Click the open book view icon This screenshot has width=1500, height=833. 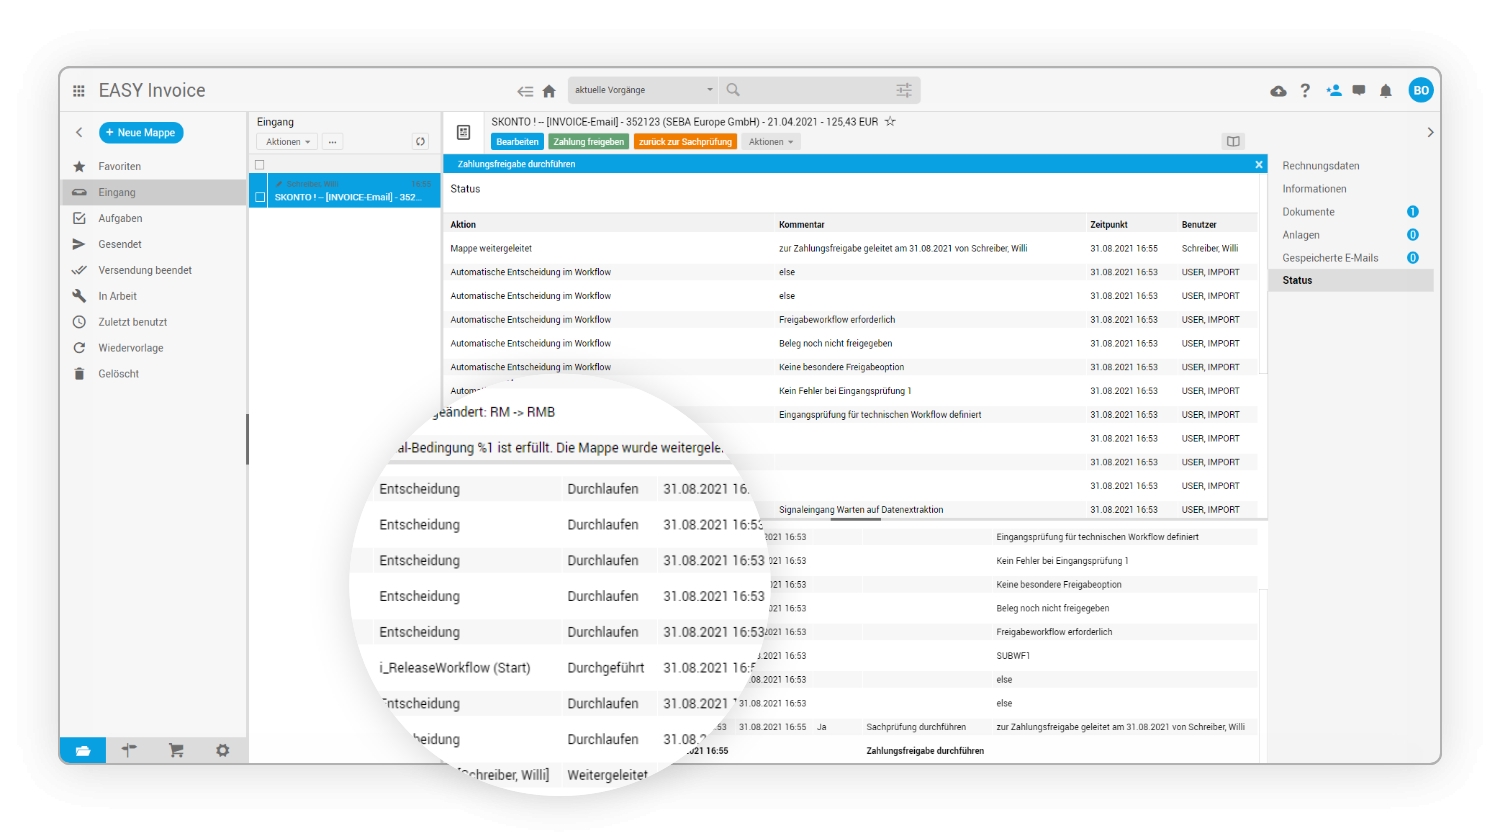[1233, 142]
